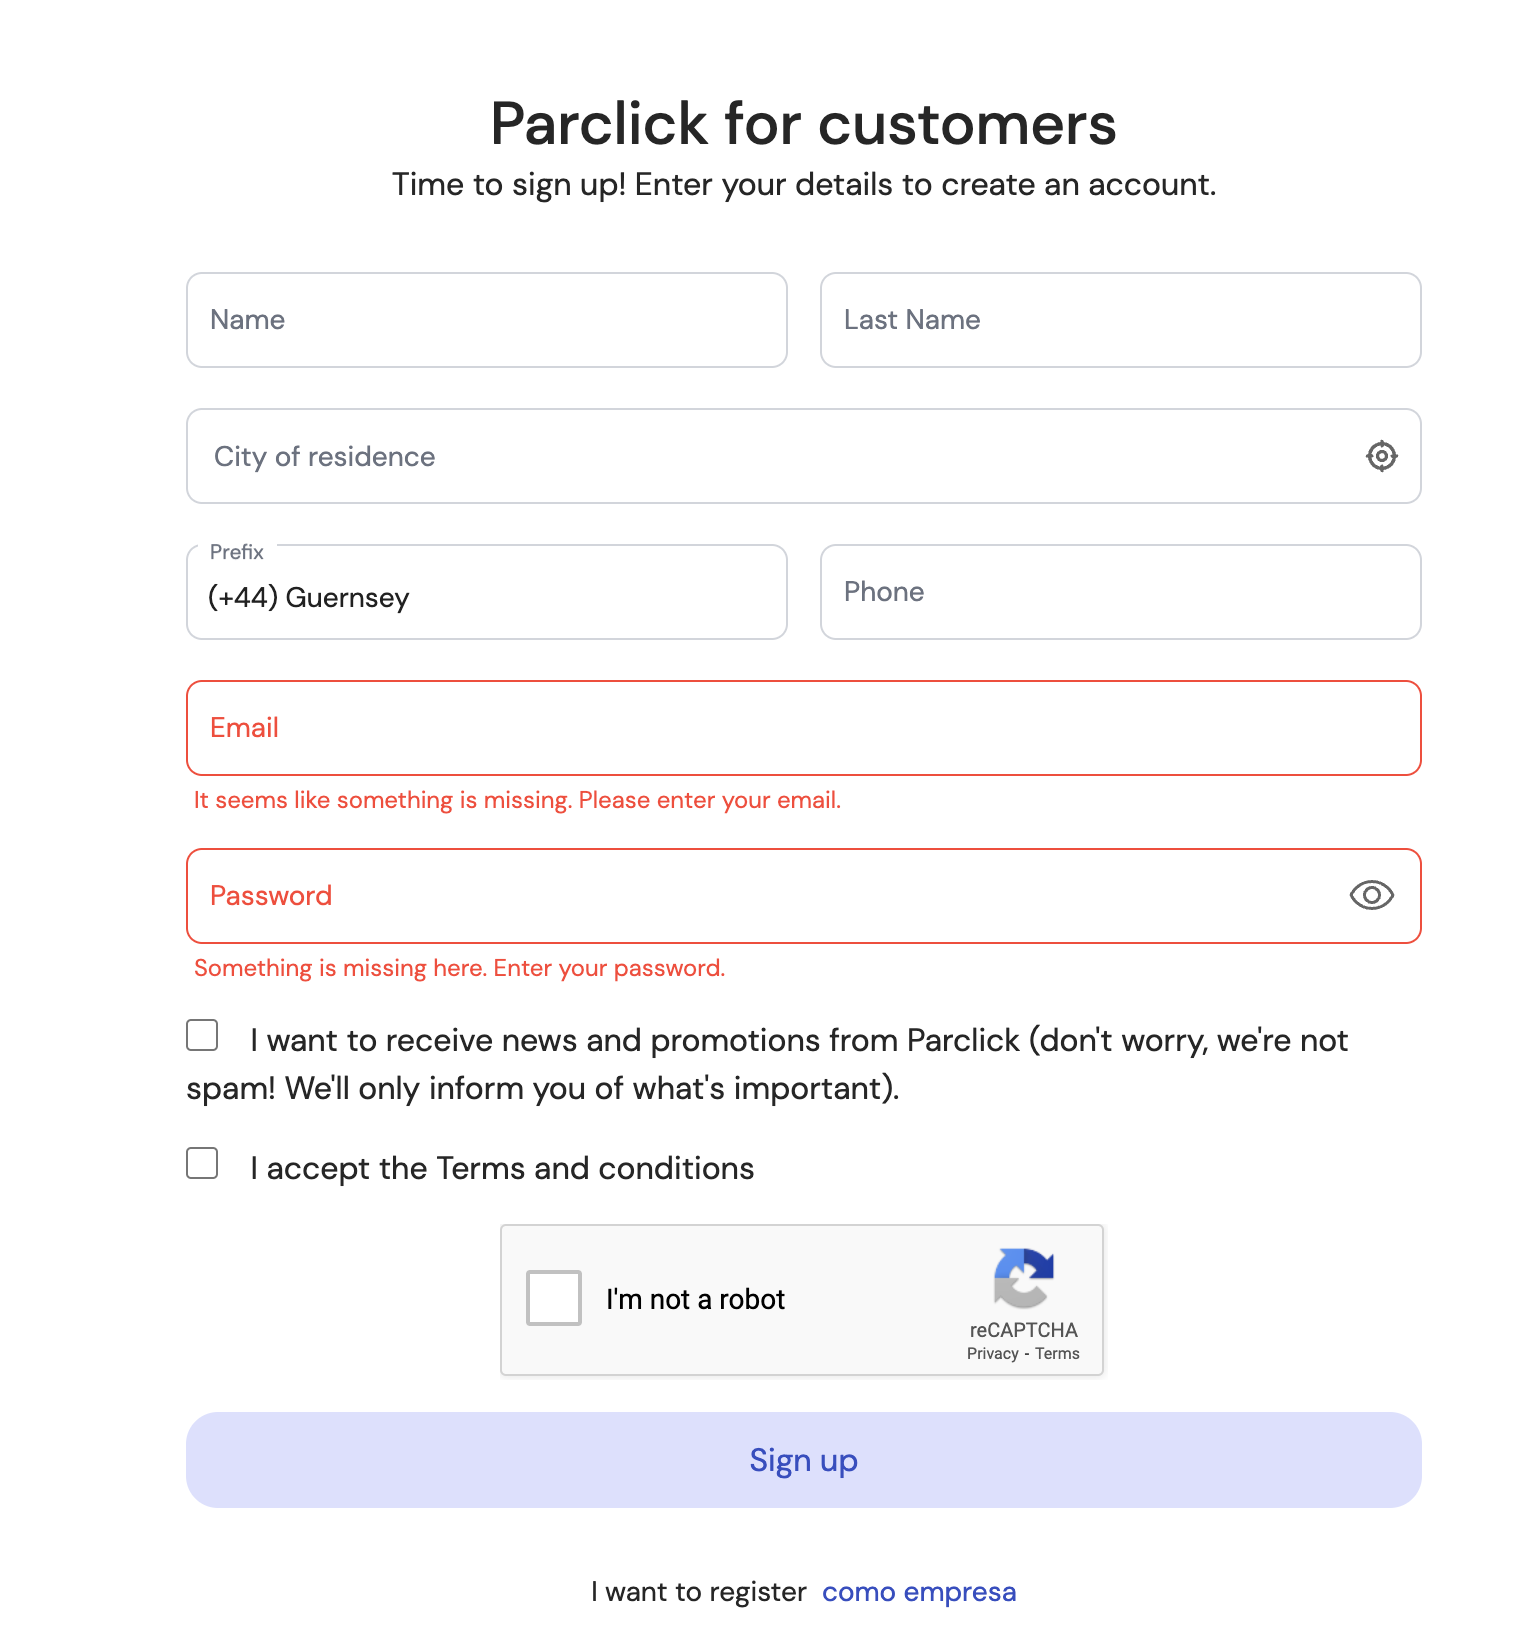This screenshot has width=1526, height=1650.
Task: Accept the Terms and conditions checkbox
Action: coord(201,1162)
